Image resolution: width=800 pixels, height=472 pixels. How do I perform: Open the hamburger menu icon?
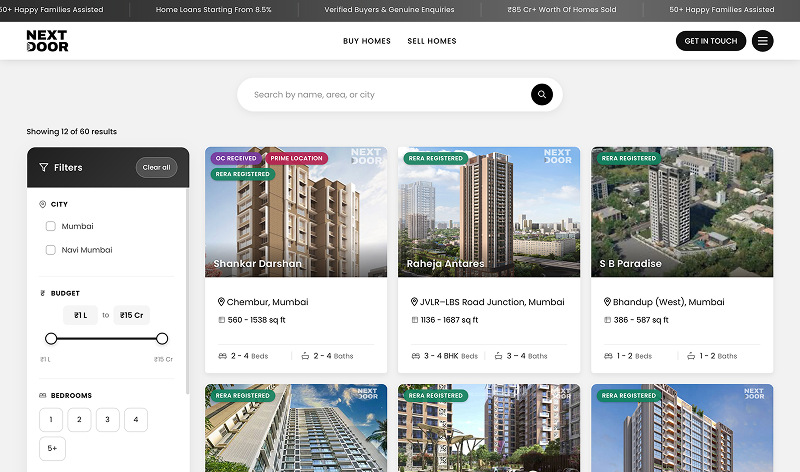point(762,41)
